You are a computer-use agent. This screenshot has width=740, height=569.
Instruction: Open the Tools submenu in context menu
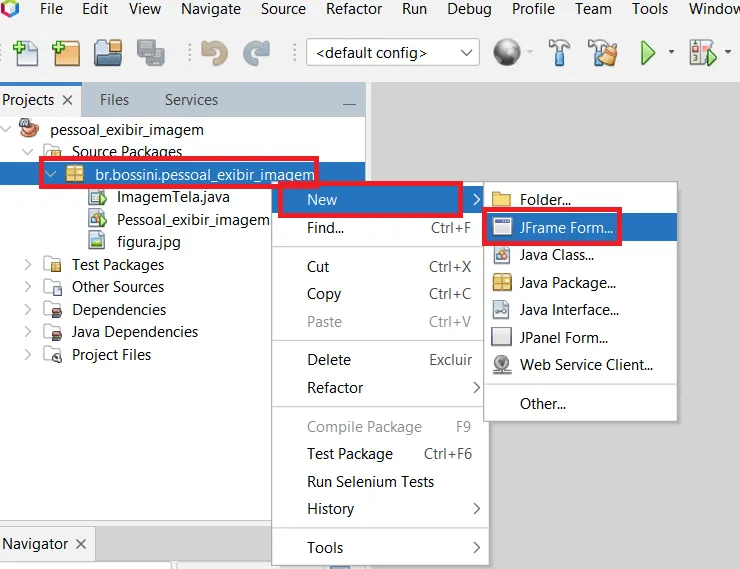pos(378,548)
